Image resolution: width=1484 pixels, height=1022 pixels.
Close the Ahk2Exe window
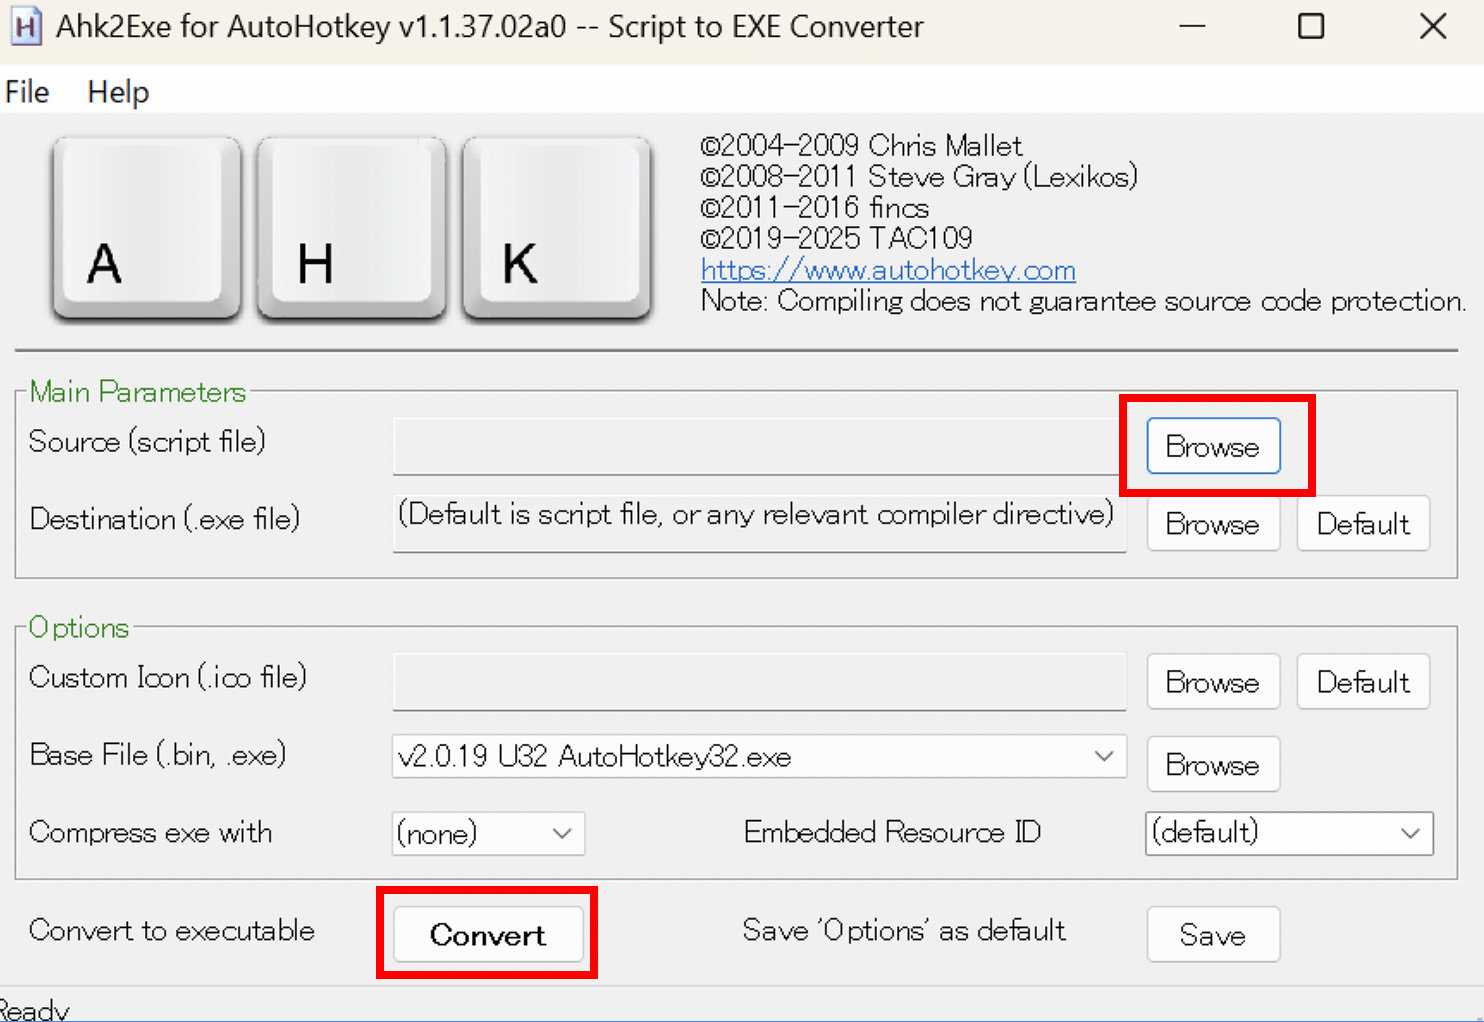[1433, 26]
